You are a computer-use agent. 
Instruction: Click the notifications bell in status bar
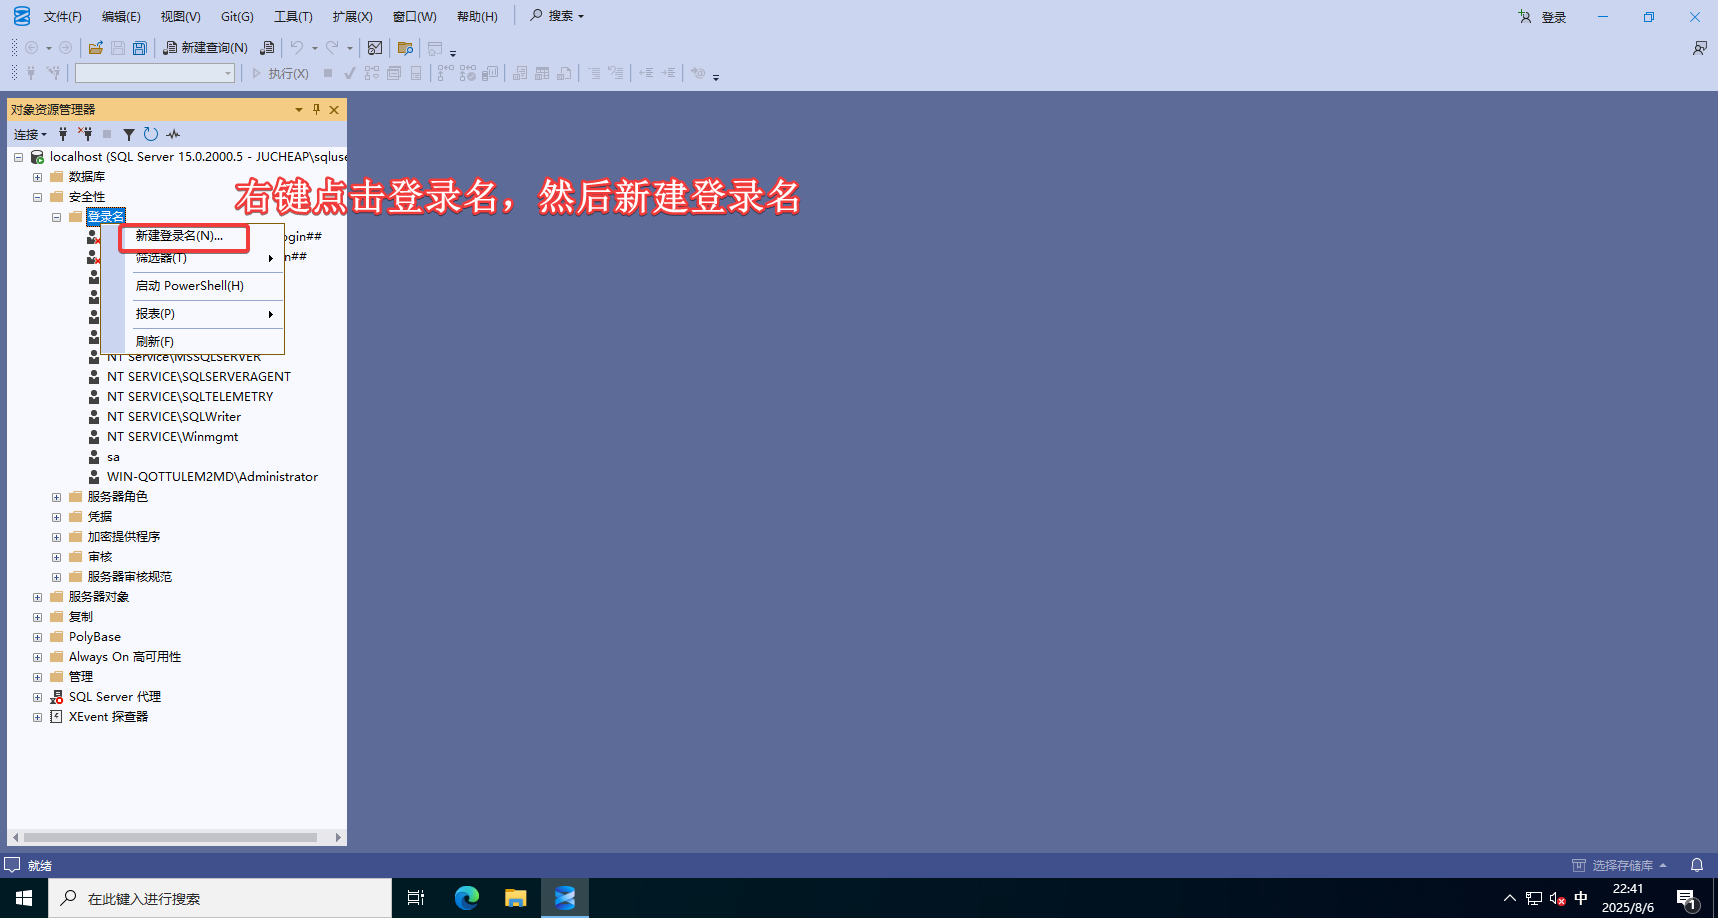(x=1697, y=865)
